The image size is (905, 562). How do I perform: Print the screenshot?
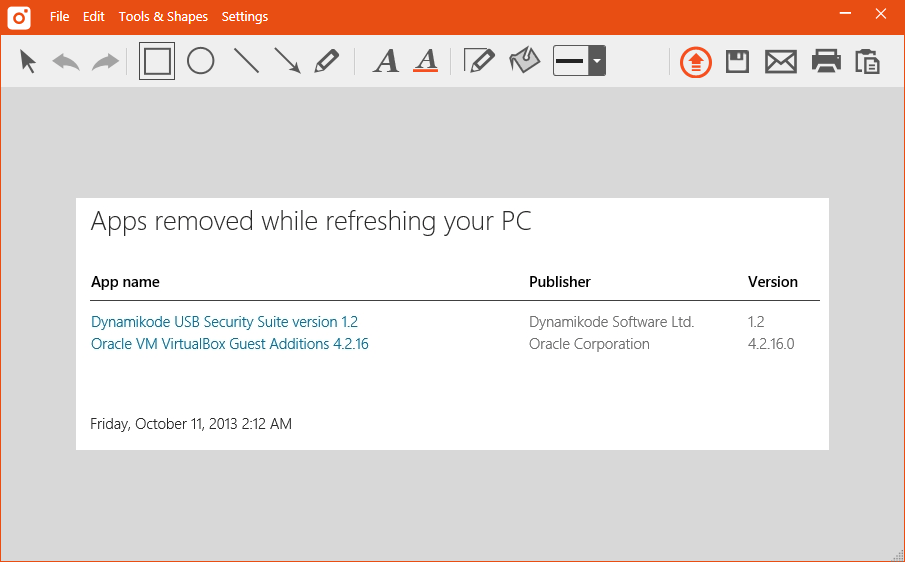(x=826, y=61)
